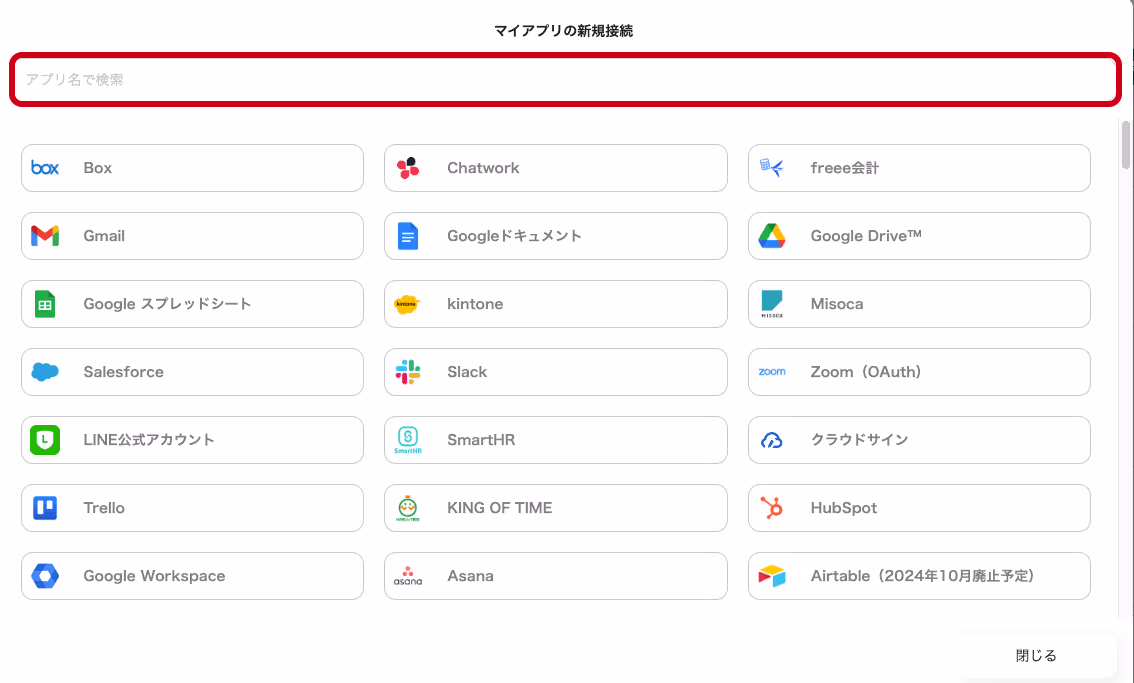The width and height of the screenshot is (1134, 683).
Task: Click the HubSpot sprocket icon
Action: [x=772, y=508]
